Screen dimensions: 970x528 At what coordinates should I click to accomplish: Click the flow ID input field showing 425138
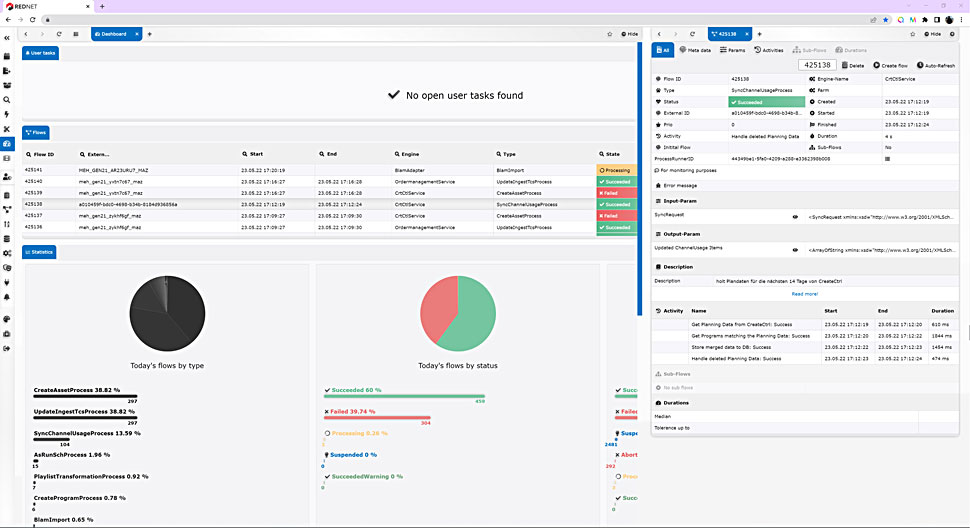click(x=817, y=65)
